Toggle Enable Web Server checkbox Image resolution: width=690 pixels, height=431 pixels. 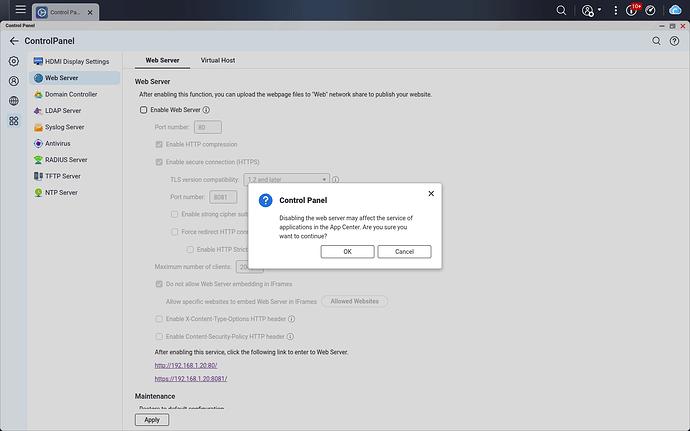143,110
